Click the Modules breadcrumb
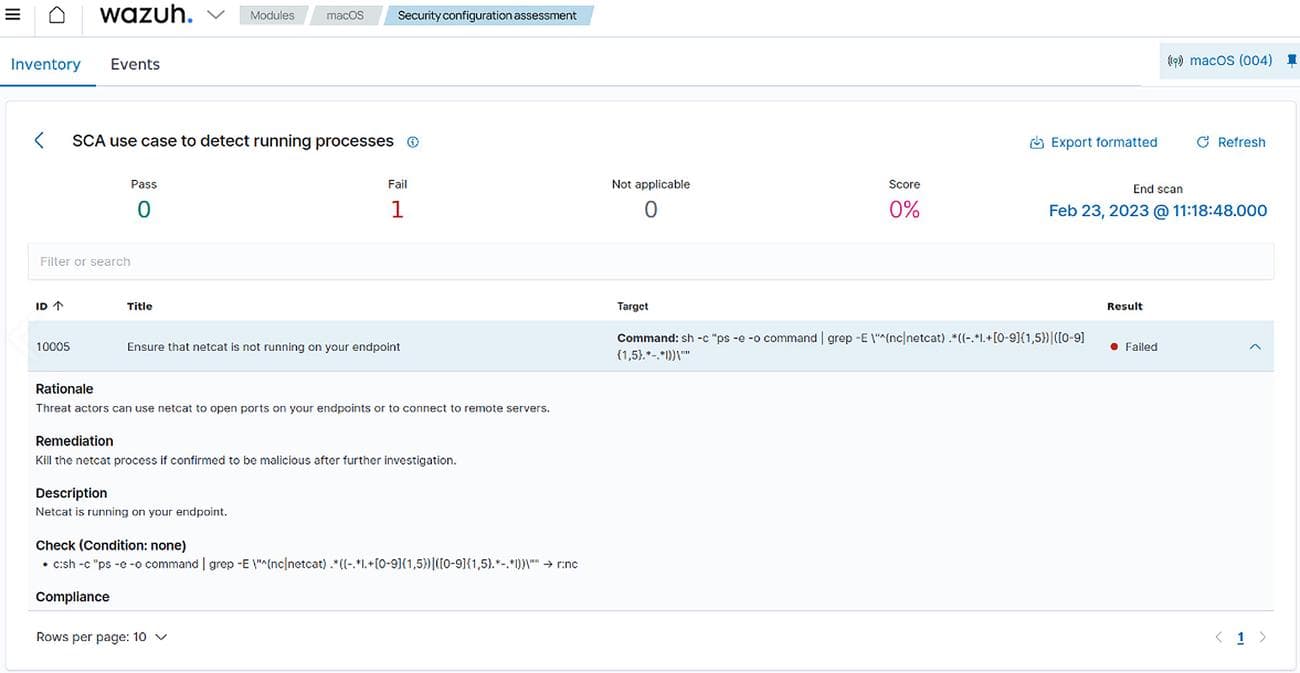Screen dimensions: 1300x673 pyautogui.click(x=272, y=16)
